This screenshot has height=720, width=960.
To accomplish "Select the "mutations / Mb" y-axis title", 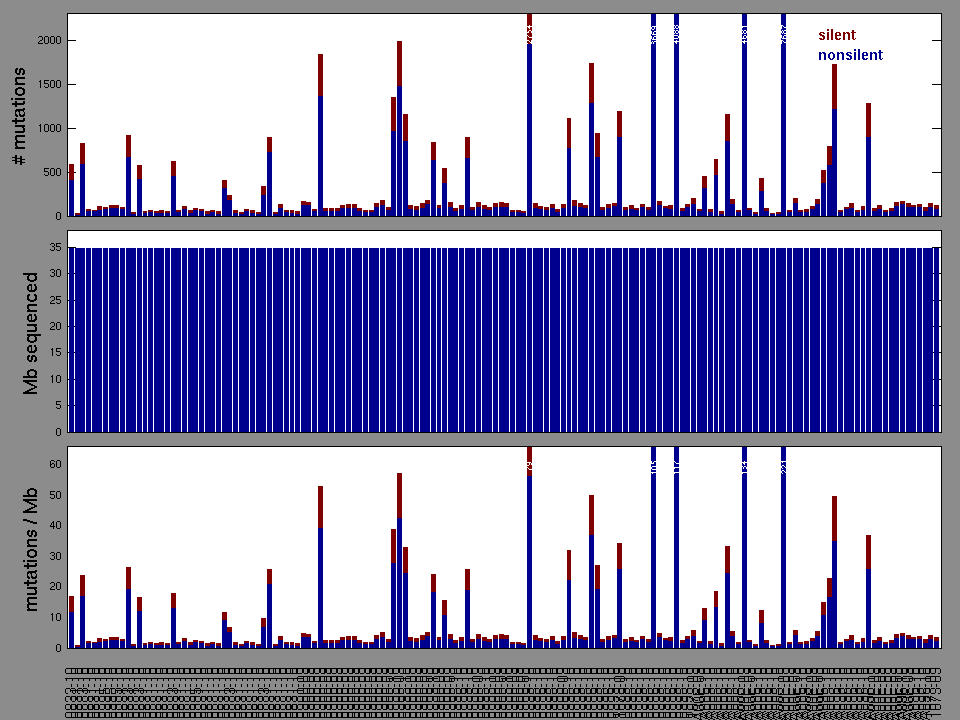I will [x=30, y=548].
